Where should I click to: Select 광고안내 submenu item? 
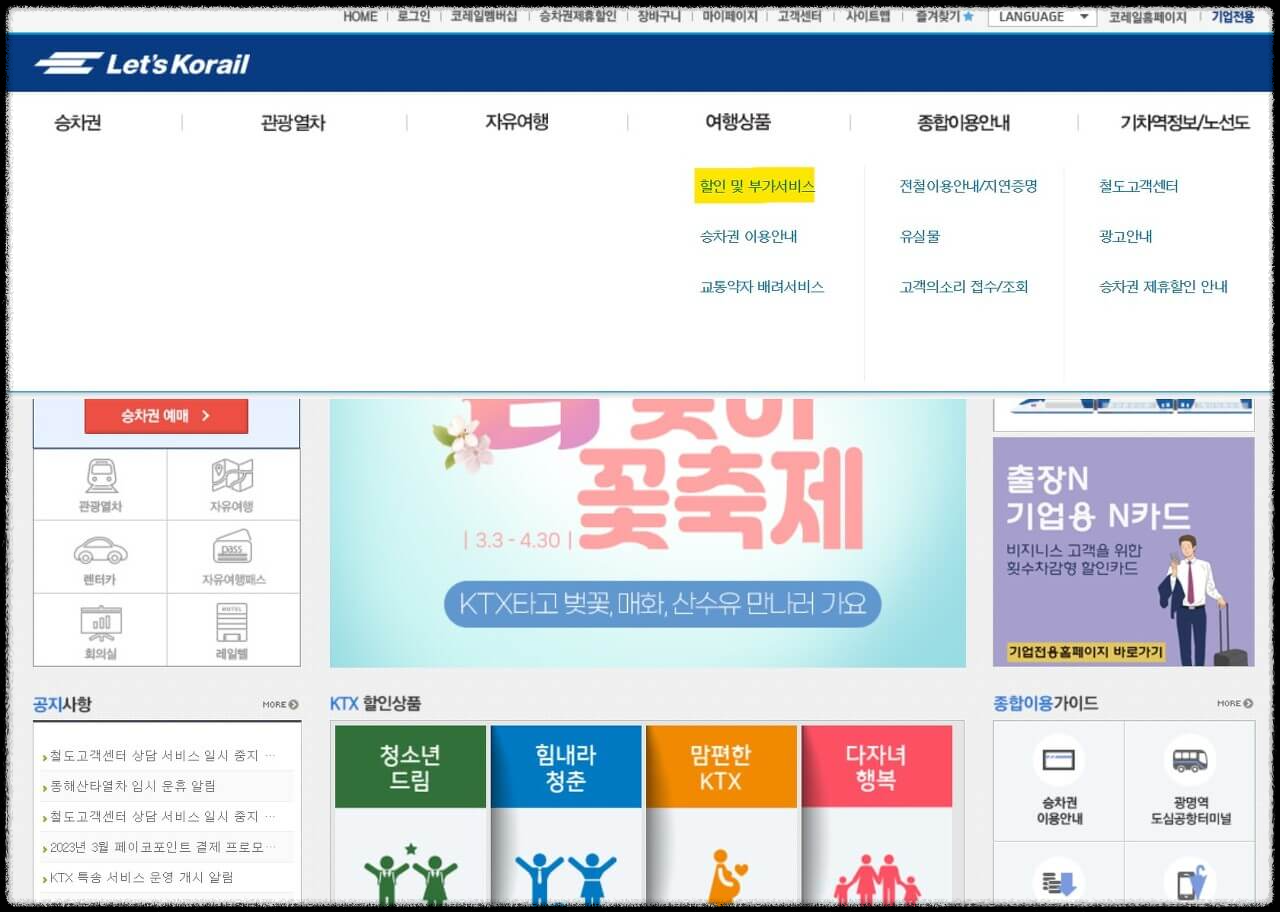tap(1126, 237)
